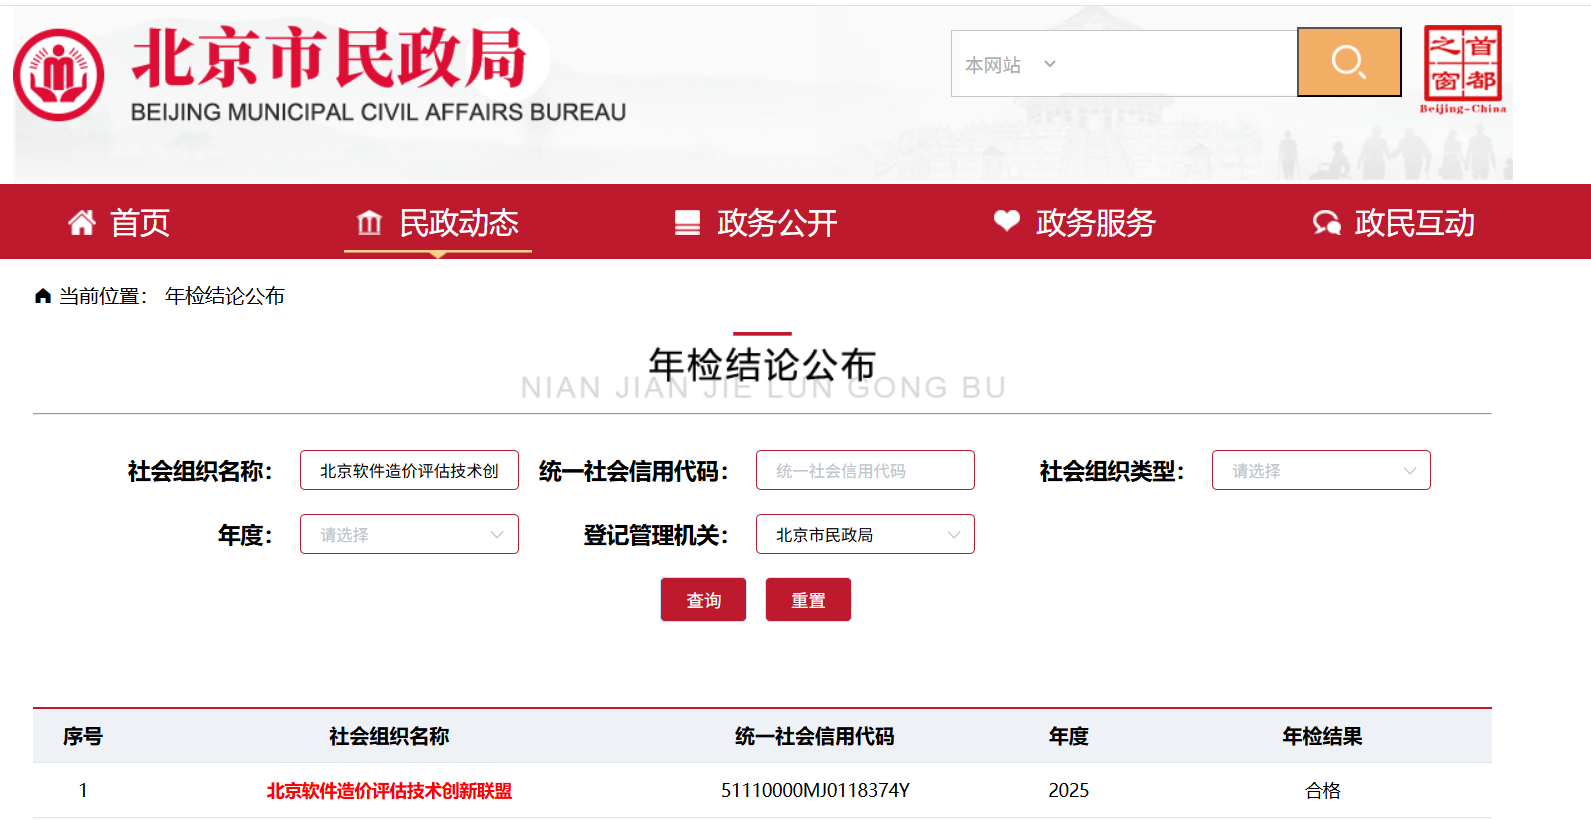Screen dimensions: 1591x820
Task: Open the 政务服务 menu tab
Action: click(x=1075, y=222)
